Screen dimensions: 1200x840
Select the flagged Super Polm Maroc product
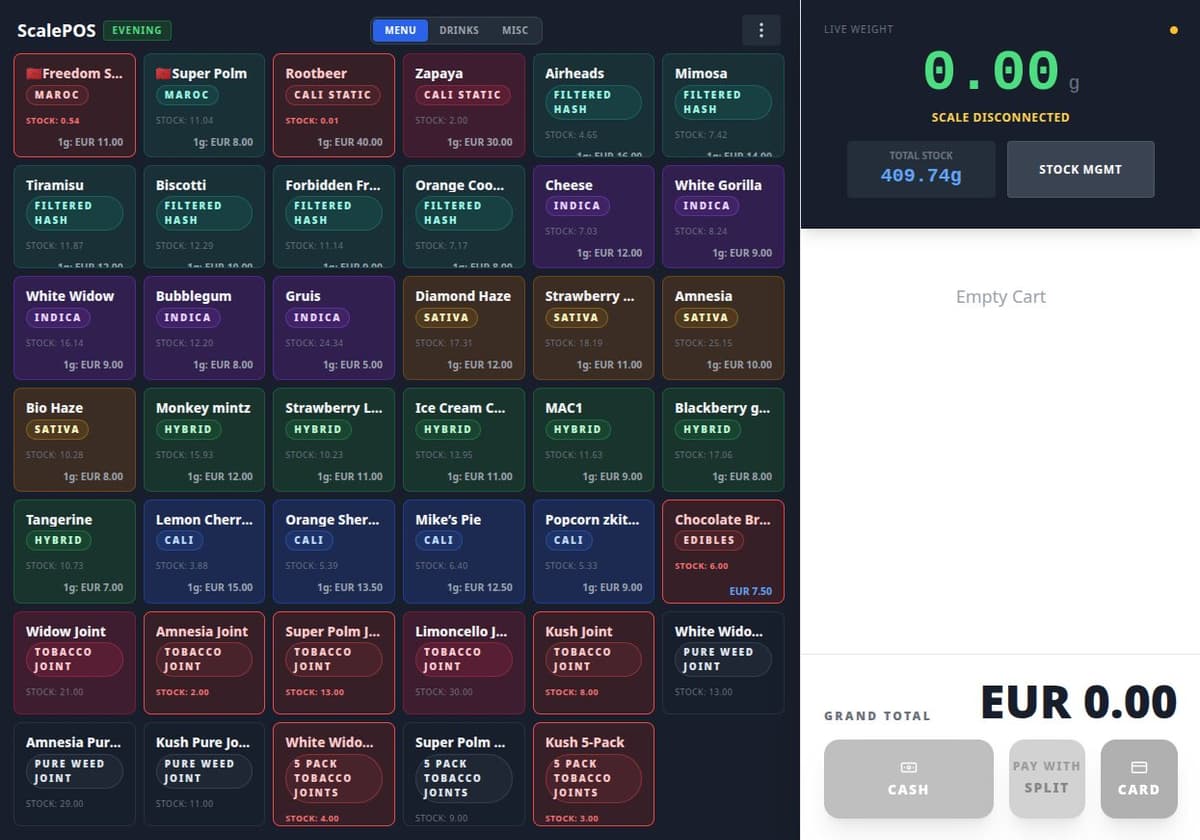(204, 105)
